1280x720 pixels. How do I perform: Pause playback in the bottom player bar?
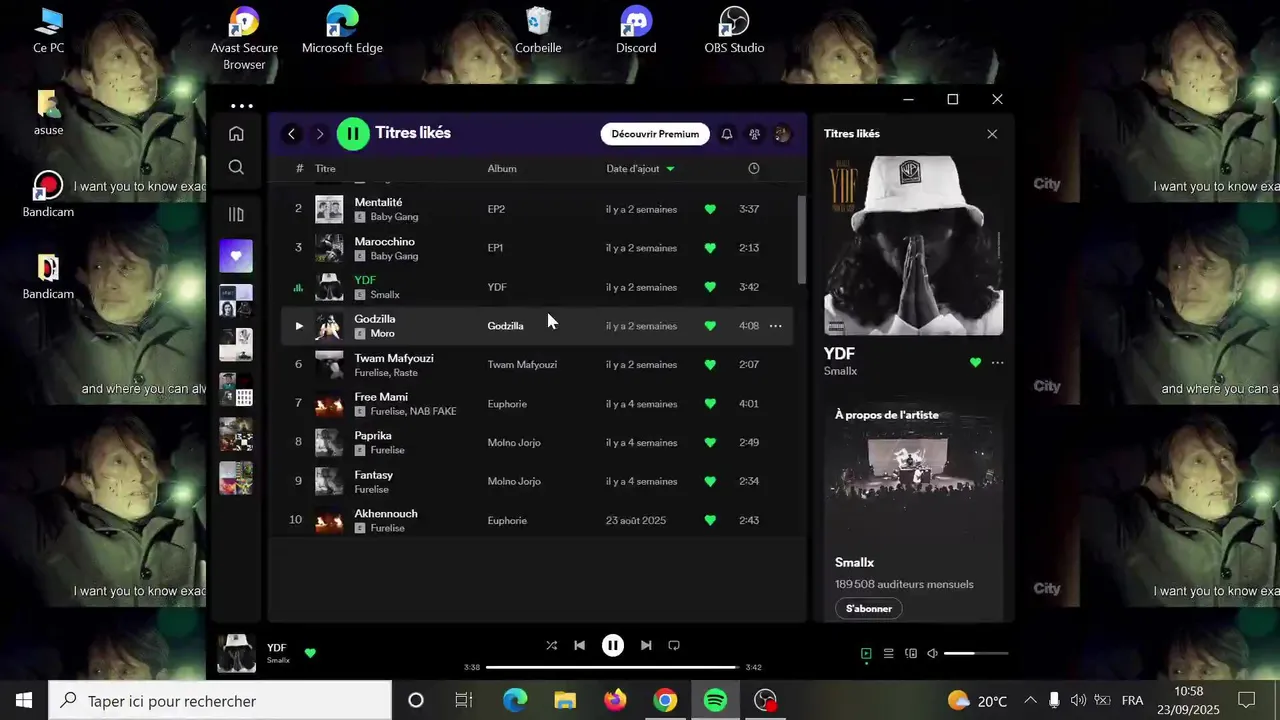pyautogui.click(x=613, y=646)
